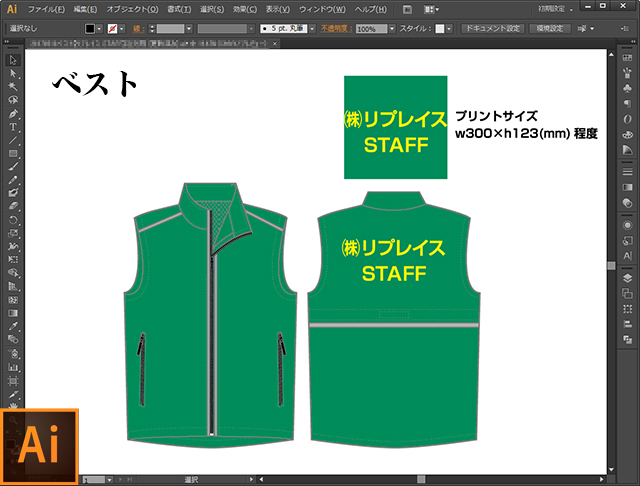Open the 編集(E) menu
640x486 pixels.
[x=85, y=9]
